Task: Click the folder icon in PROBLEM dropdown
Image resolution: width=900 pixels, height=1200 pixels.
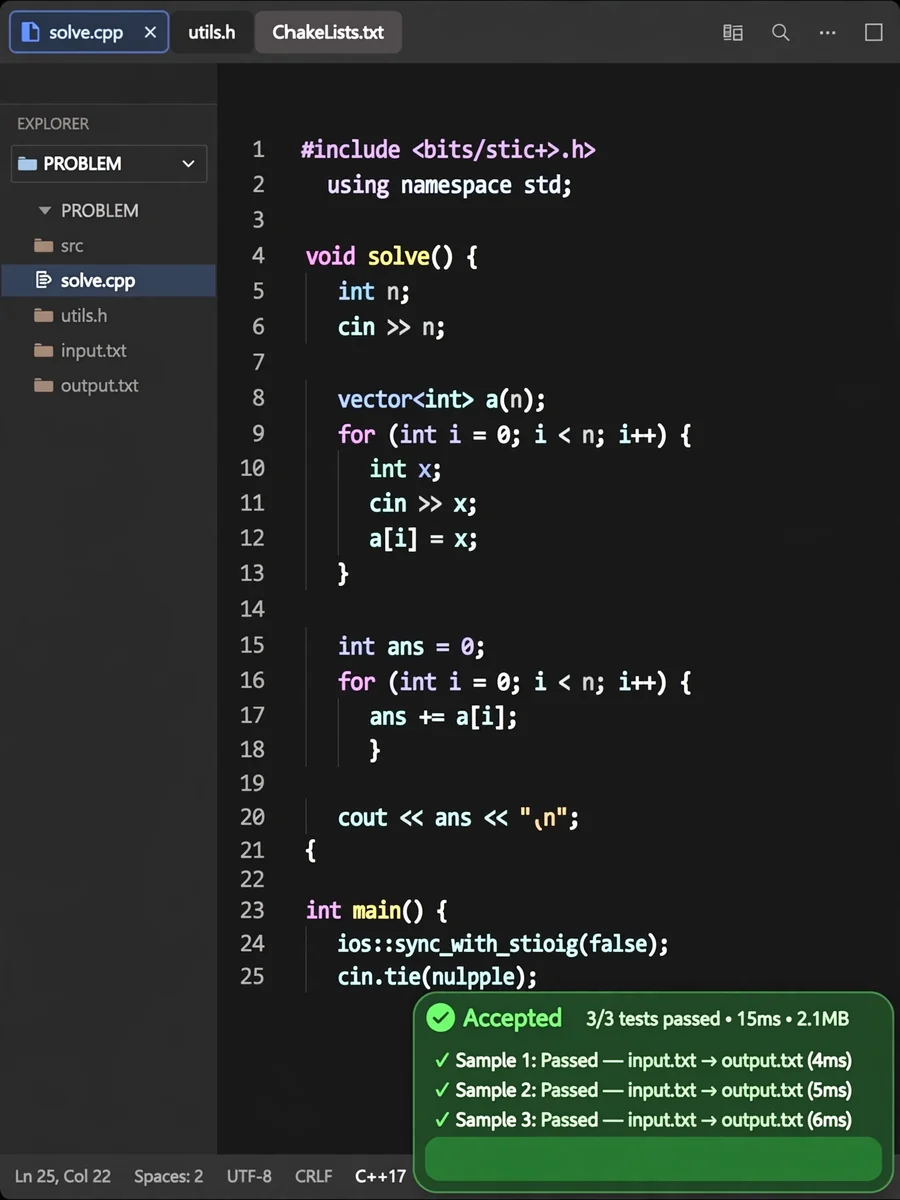Action: coord(28,164)
